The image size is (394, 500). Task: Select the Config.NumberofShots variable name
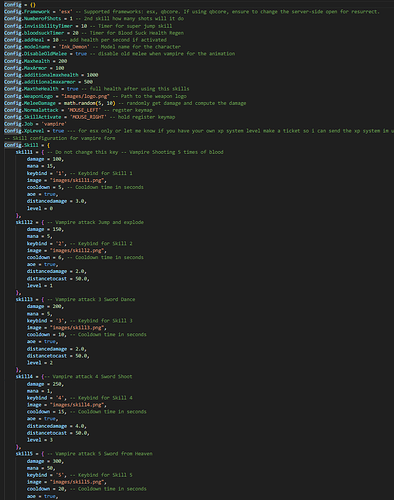(x=33, y=19)
